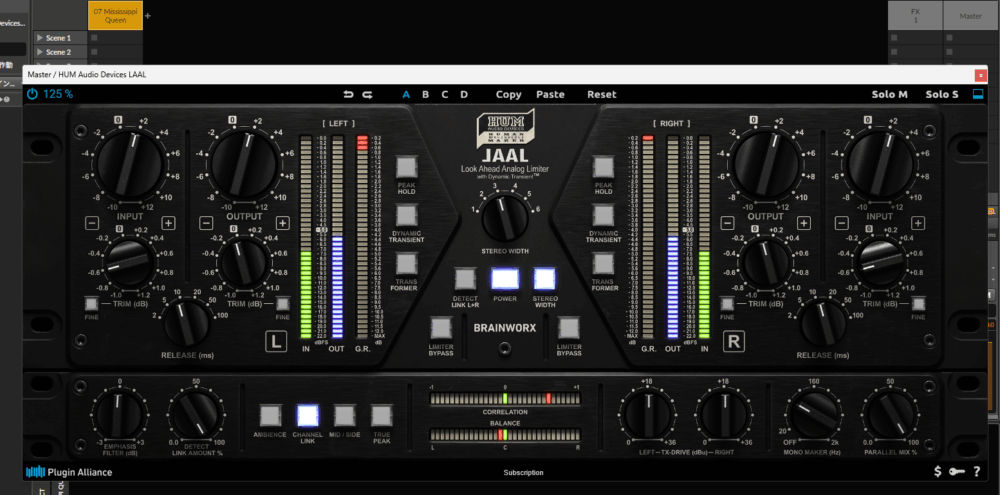Toggle FINE button for left input trim
This screenshot has height=495, width=1000.
[91, 304]
